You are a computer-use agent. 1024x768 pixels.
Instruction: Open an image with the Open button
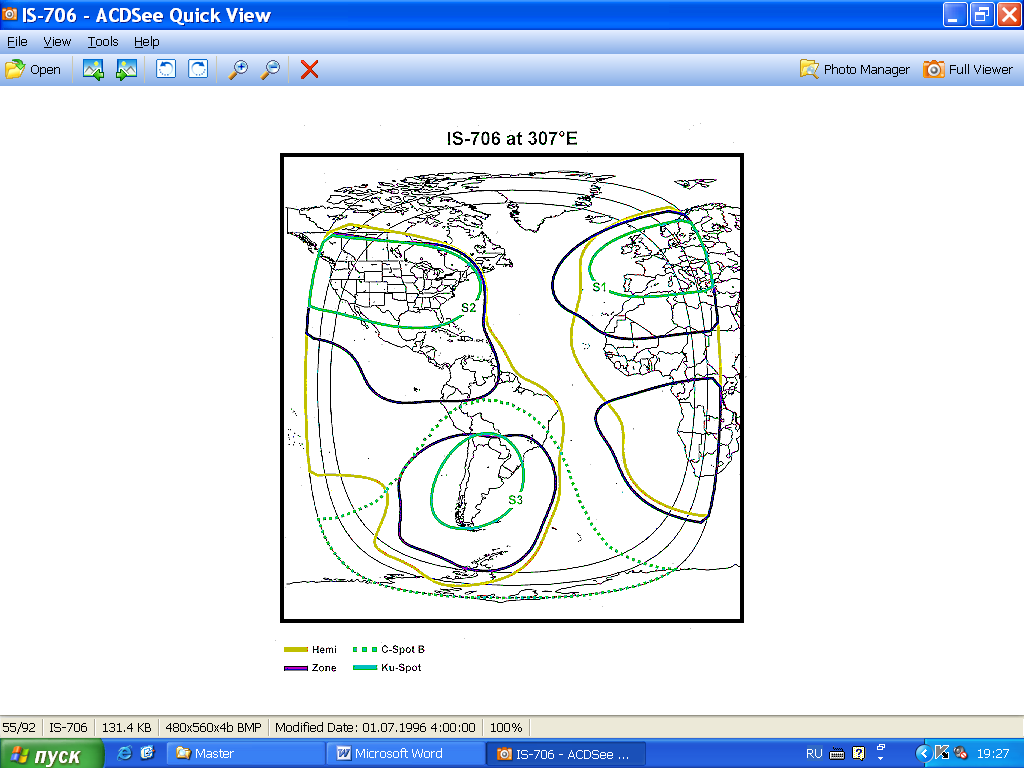coord(33,69)
